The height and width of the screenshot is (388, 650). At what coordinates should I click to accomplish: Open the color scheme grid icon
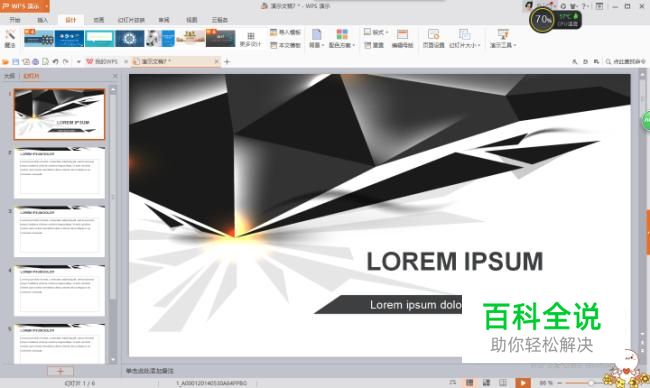pos(342,34)
